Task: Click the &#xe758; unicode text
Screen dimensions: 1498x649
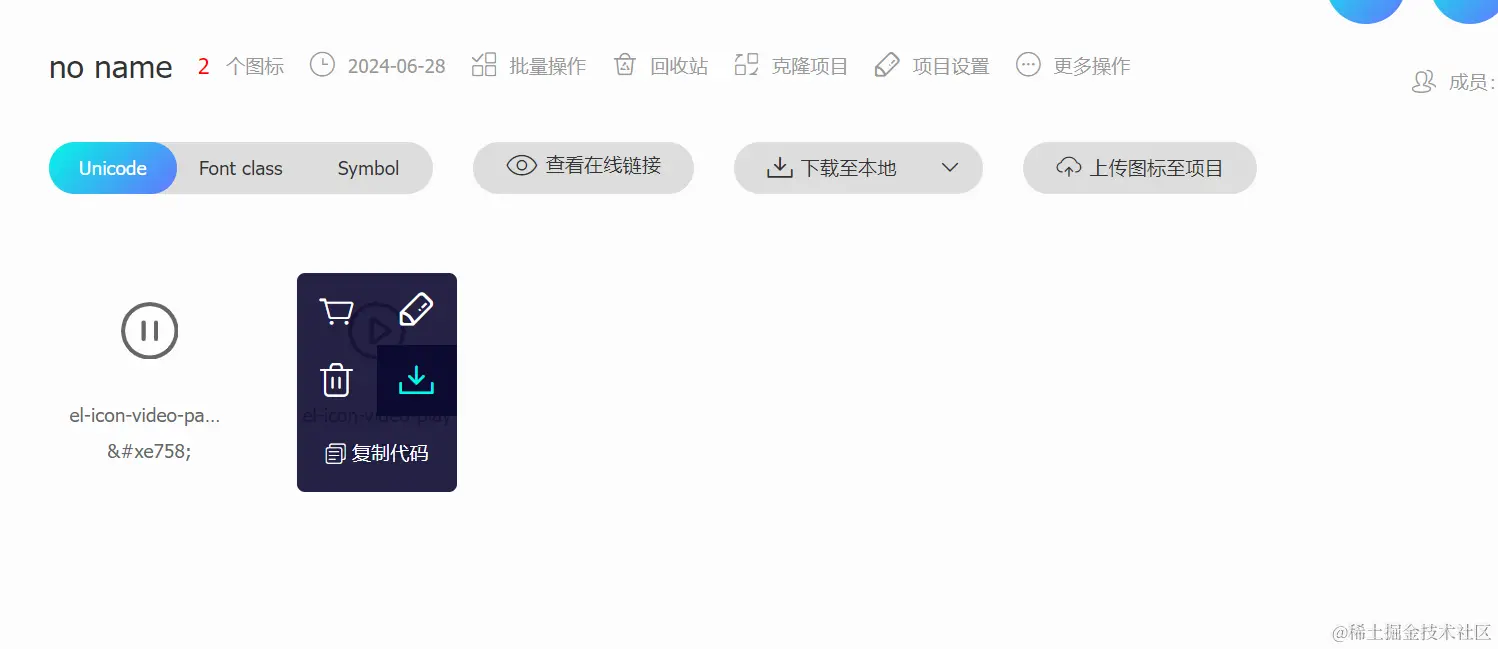Action: [x=150, y=451]
